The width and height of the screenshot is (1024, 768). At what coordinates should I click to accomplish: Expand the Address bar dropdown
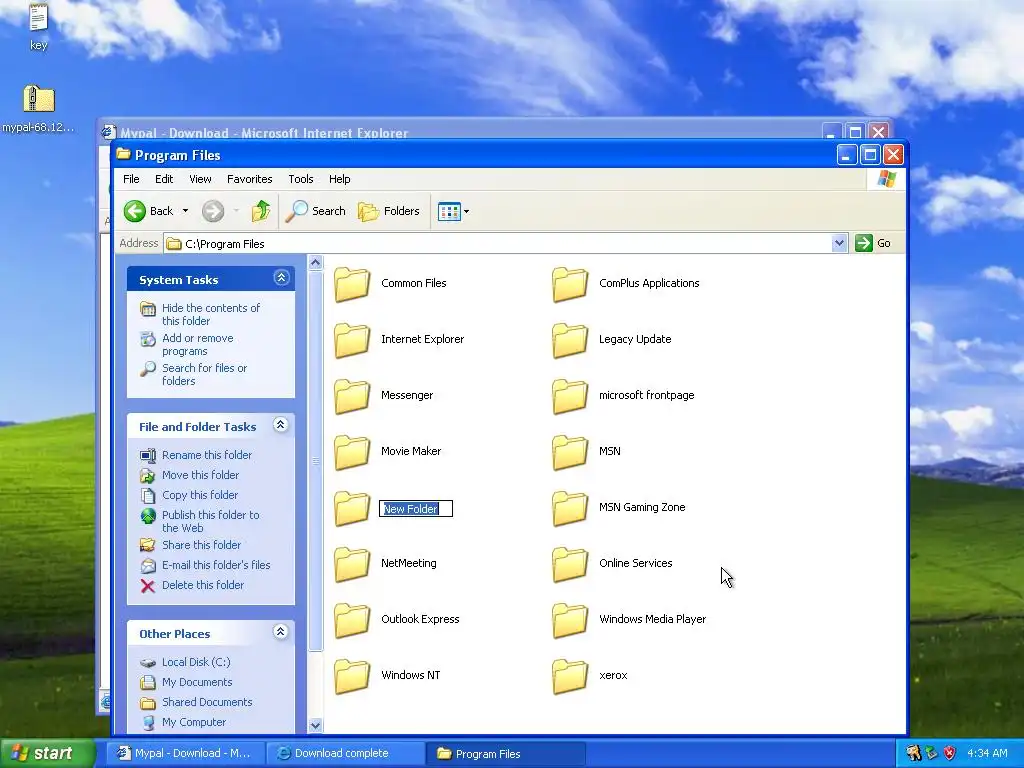pos(839,243)
